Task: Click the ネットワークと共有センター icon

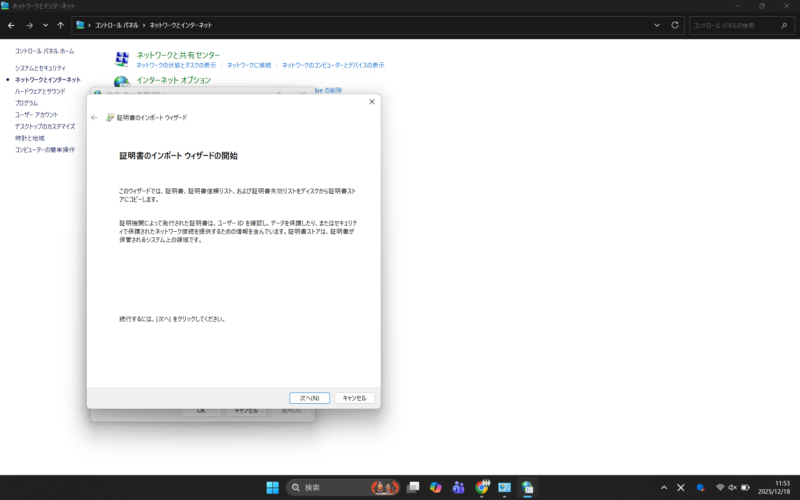Action: point(122,59)
